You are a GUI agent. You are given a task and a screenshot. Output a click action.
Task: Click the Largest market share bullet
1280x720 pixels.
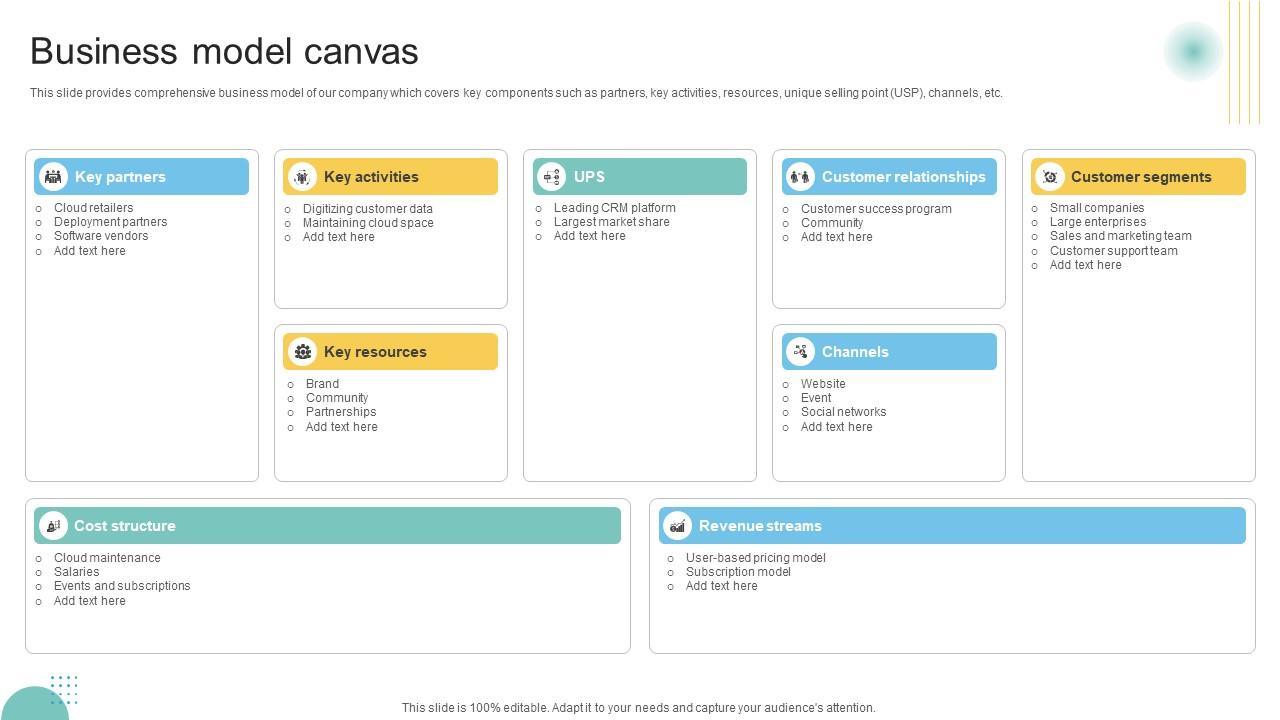612,222
